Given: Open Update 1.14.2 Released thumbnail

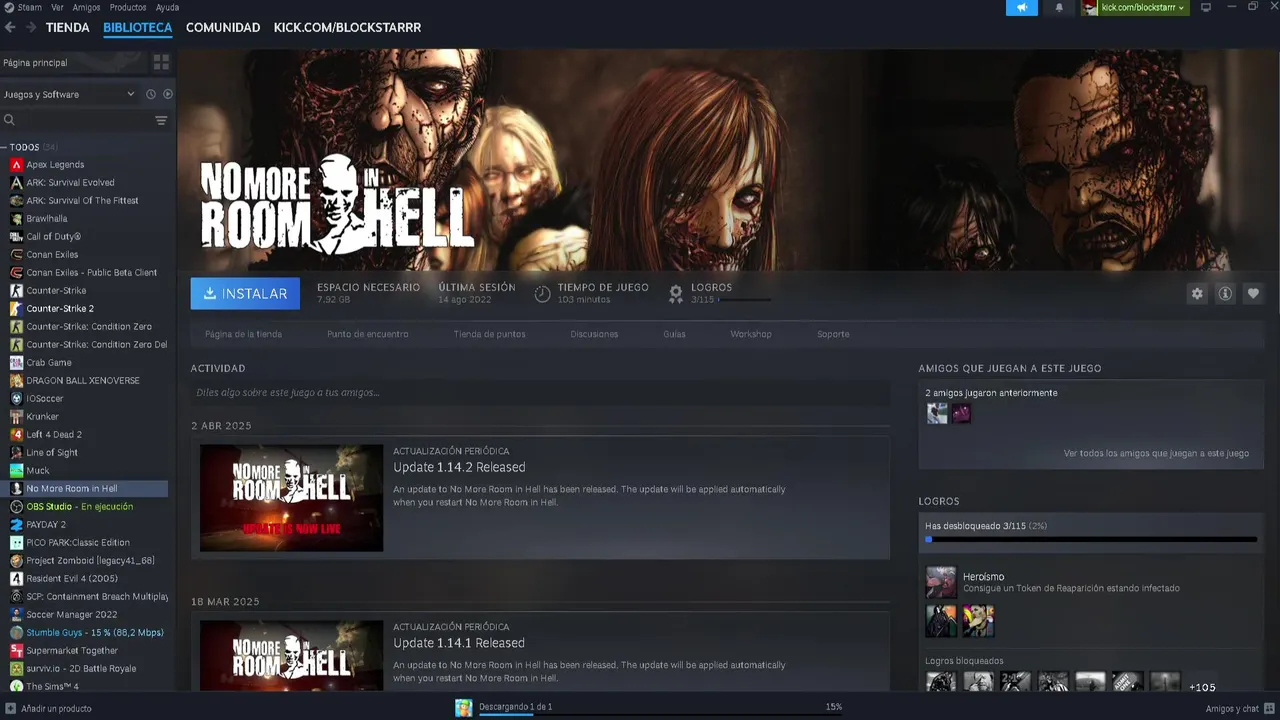Looking at the screenshot, I should [291, 498].
